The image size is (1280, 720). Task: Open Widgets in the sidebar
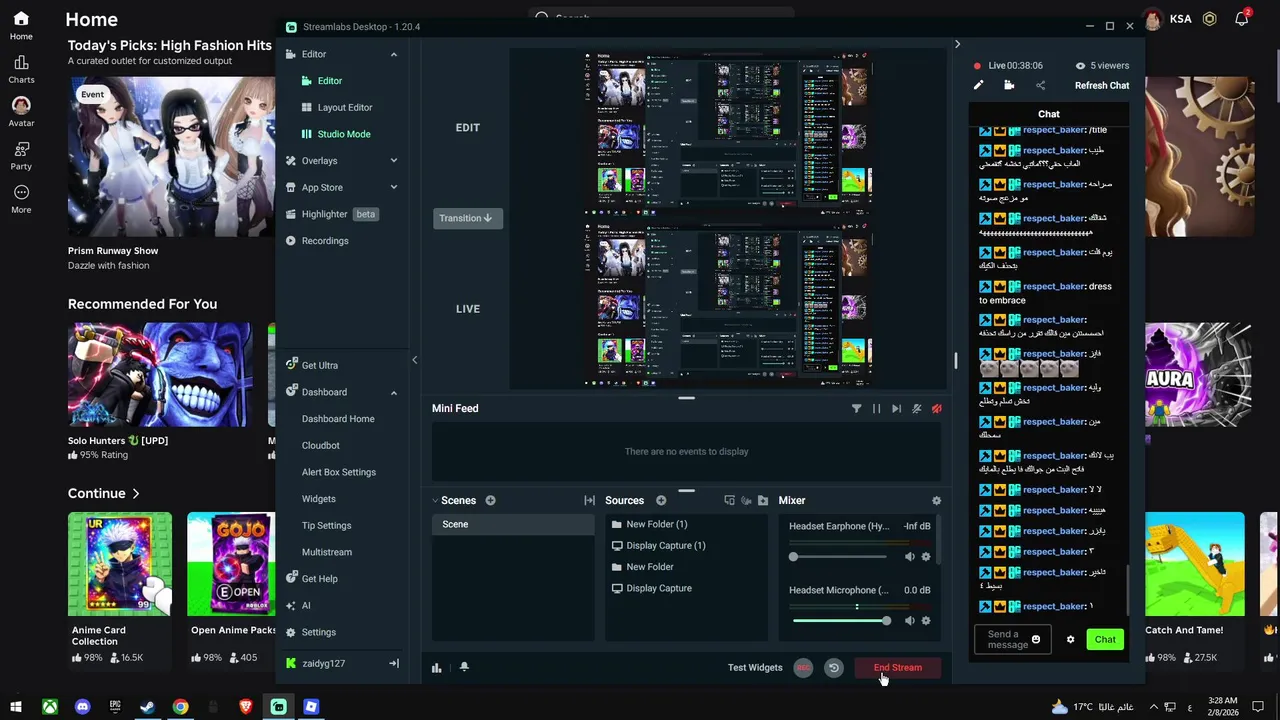click(x=319, y=499)
